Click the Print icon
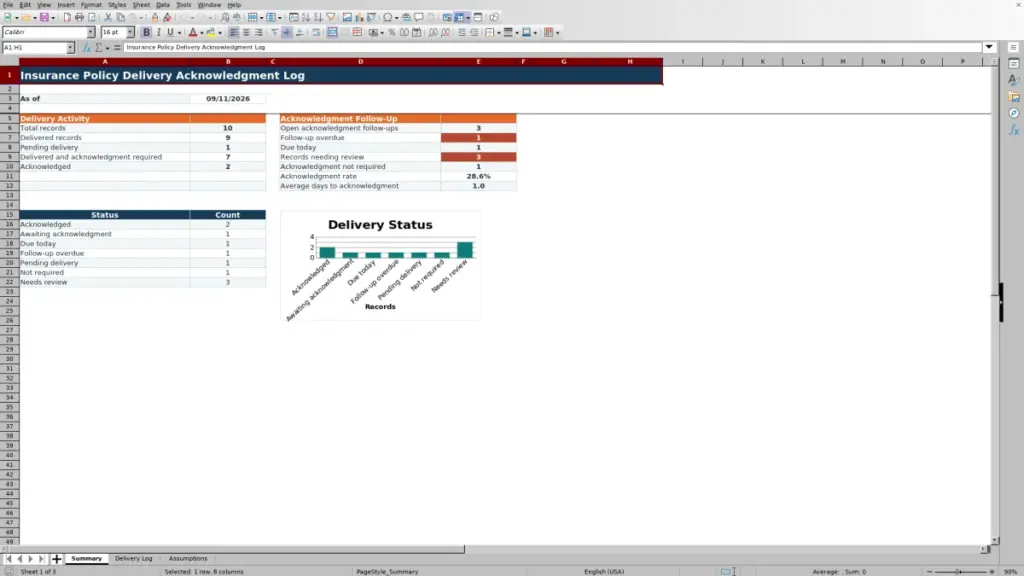This screenshot has width=1024, height=576. [x=79, y=18]
